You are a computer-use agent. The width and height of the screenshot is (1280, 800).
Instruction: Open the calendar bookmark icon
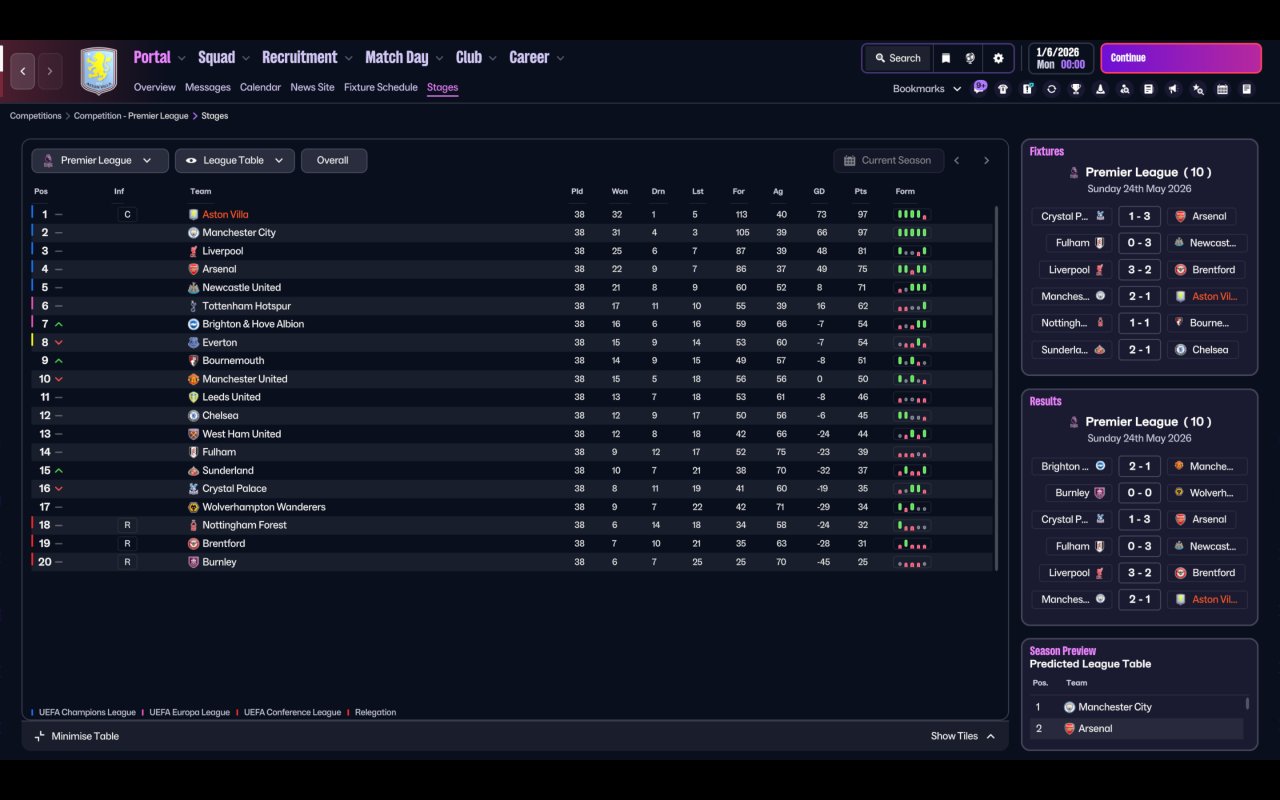pyautogui.click(x=1222, y=89)
